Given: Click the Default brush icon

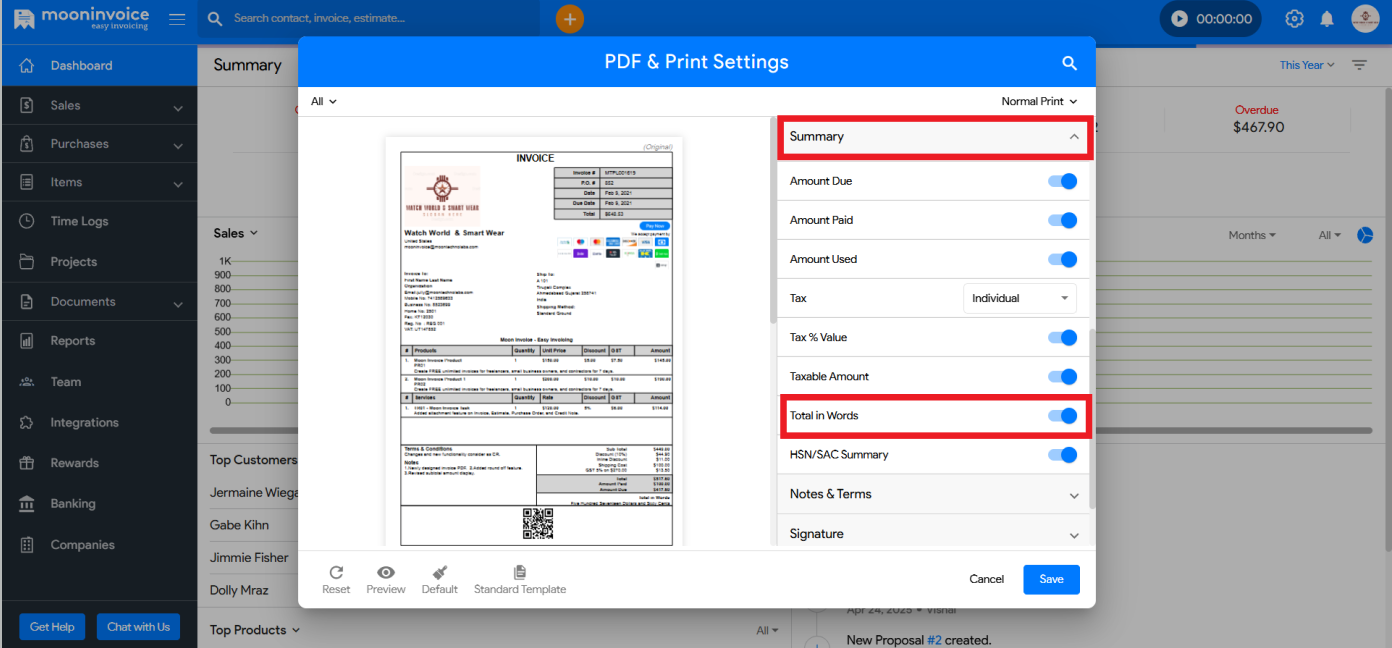Looking at the screenshot, I should click(x=439, y=572).
